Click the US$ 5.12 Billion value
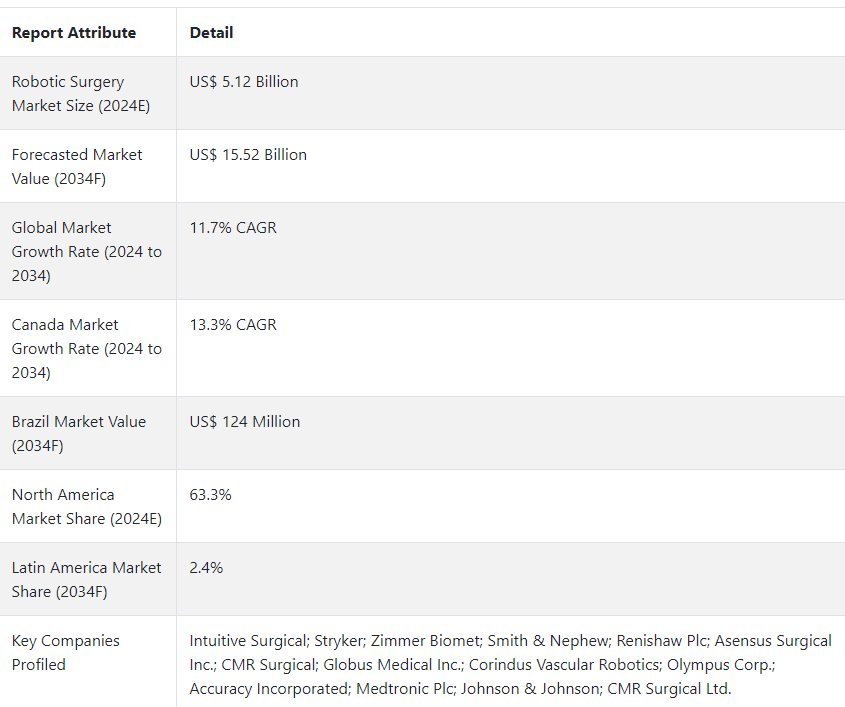Screen dimensions: 845x707 tap(244, 81)
